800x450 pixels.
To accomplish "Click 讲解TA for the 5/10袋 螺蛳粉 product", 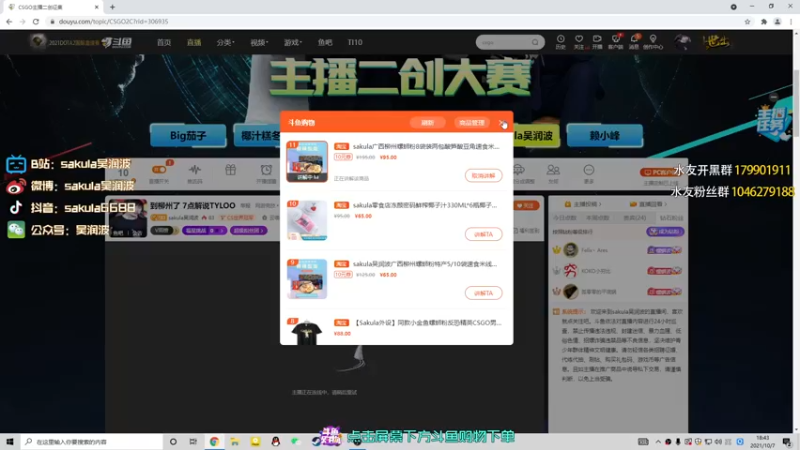I will pyautogui.click(x=483, y=293).
